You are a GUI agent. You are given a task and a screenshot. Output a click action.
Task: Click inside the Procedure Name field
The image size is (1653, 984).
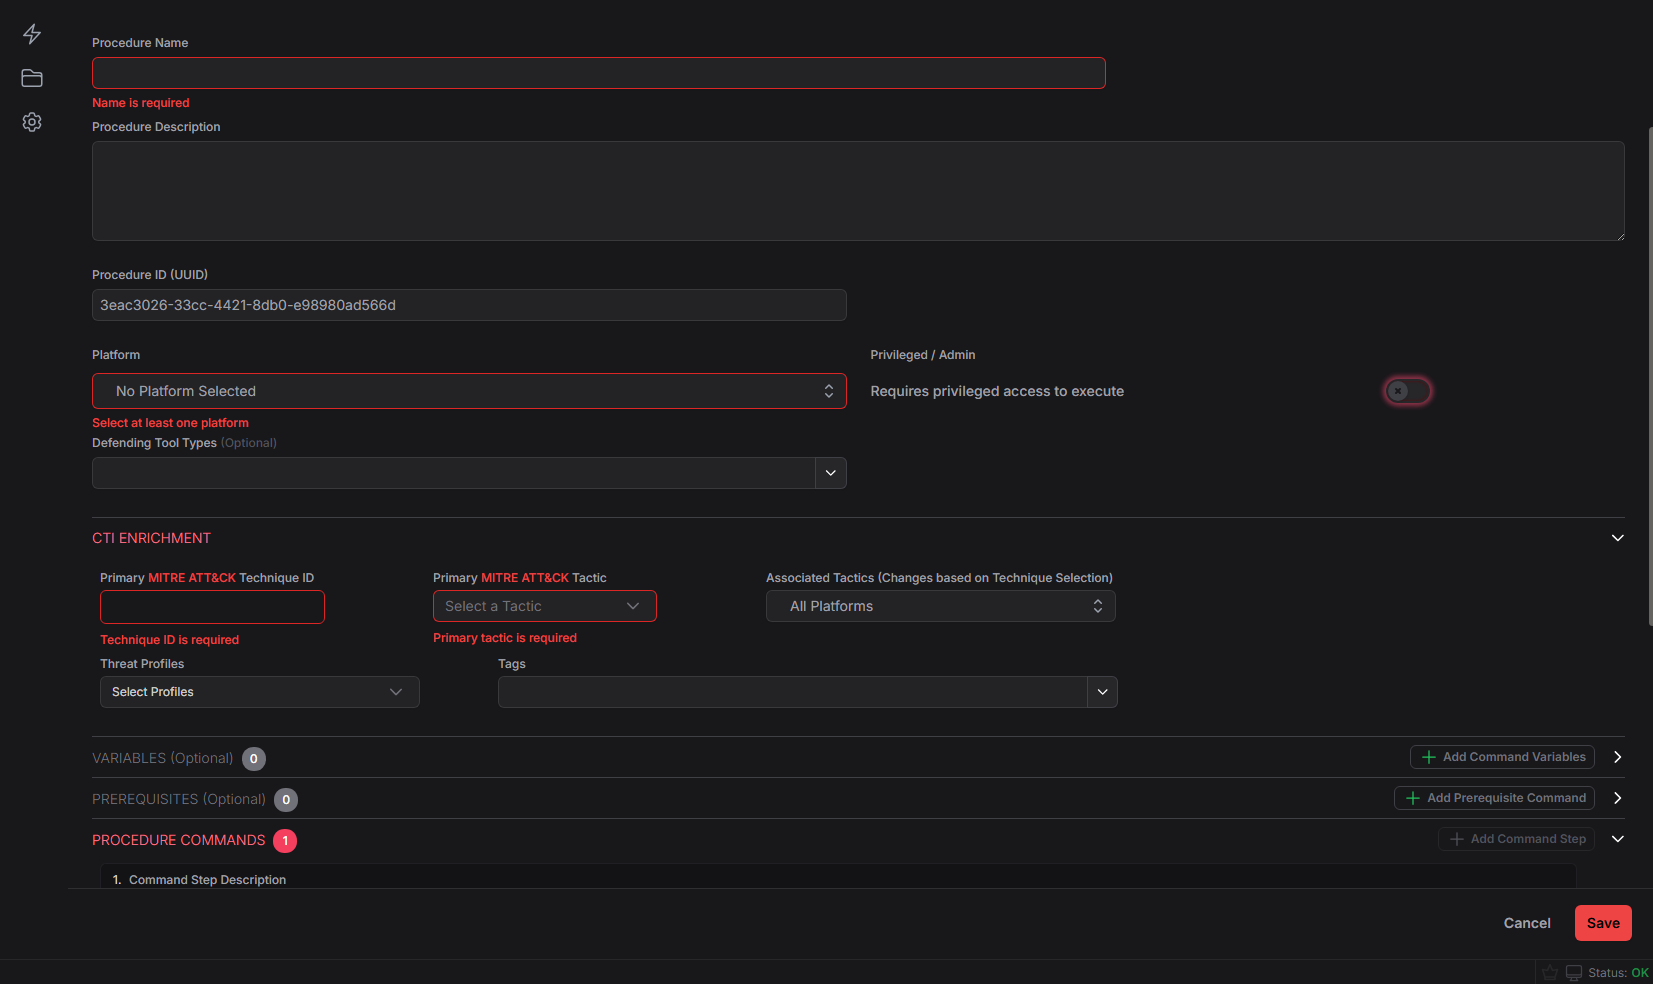pyautogui.click(x=598, y=72)
